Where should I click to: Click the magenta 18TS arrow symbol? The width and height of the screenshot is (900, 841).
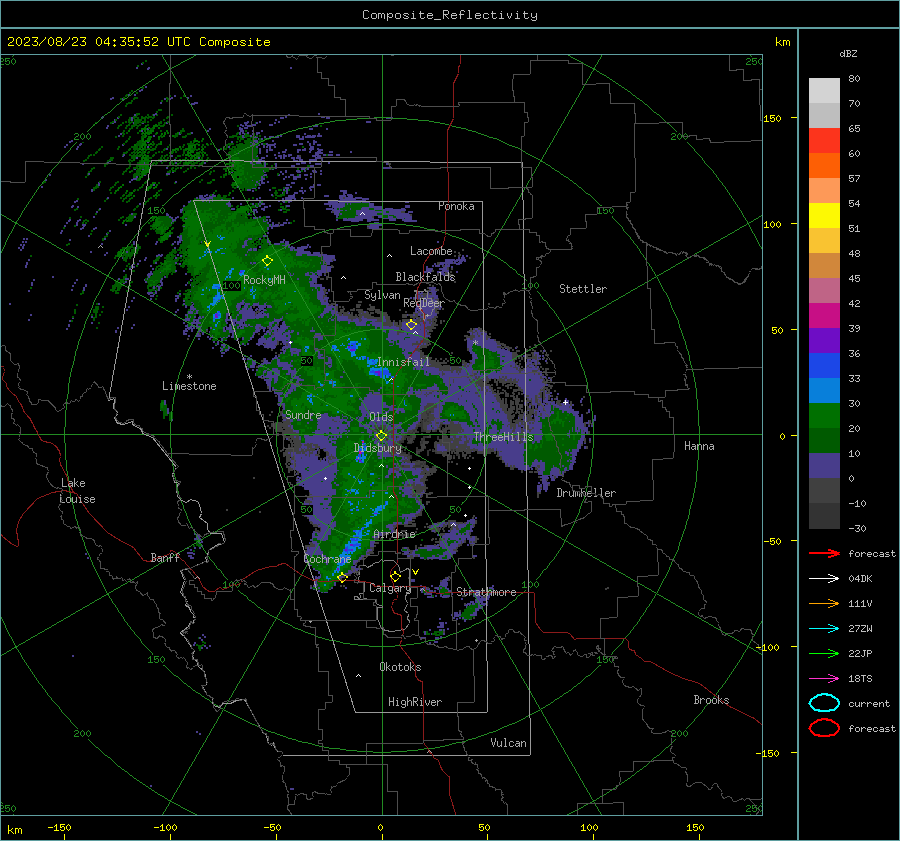824,679
